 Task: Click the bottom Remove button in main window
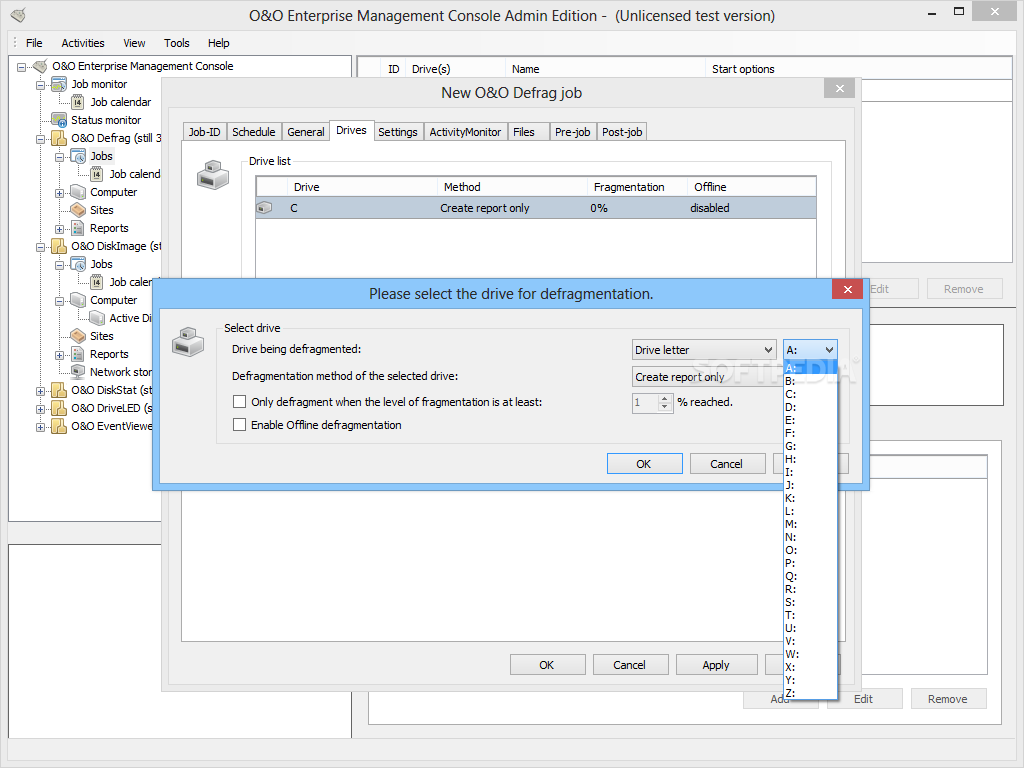(948, 699)
